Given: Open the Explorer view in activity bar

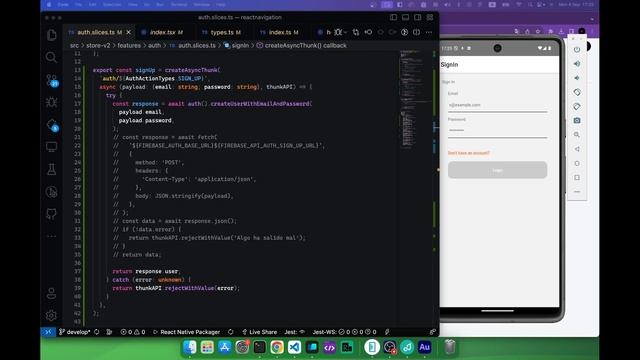Looking at the screenshot, I should click(51, 35).
